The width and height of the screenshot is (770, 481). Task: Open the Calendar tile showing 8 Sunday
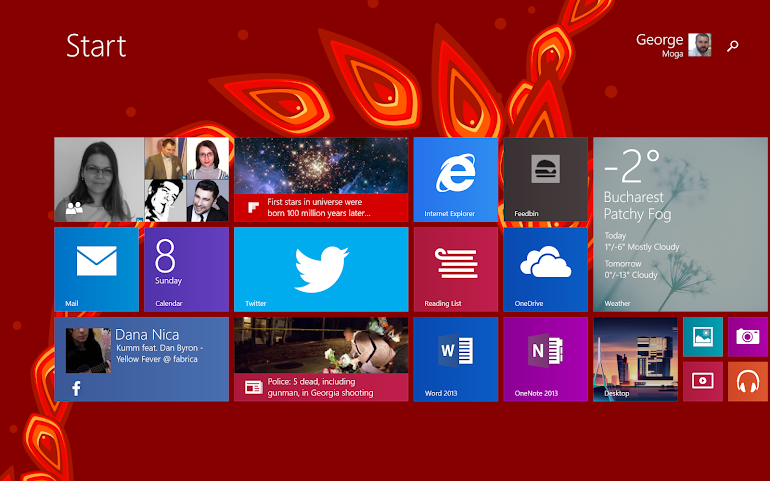(x=187, y=269)
